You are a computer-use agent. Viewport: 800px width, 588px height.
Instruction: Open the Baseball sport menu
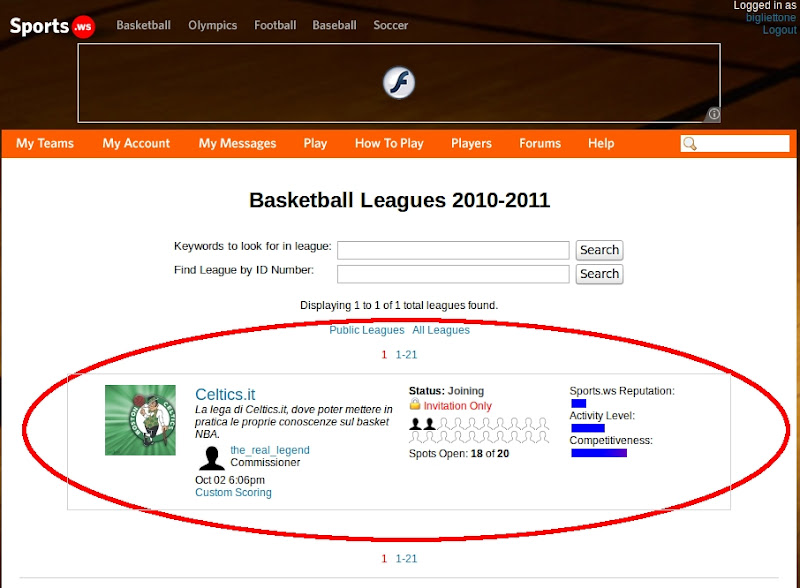click(334, 25)
